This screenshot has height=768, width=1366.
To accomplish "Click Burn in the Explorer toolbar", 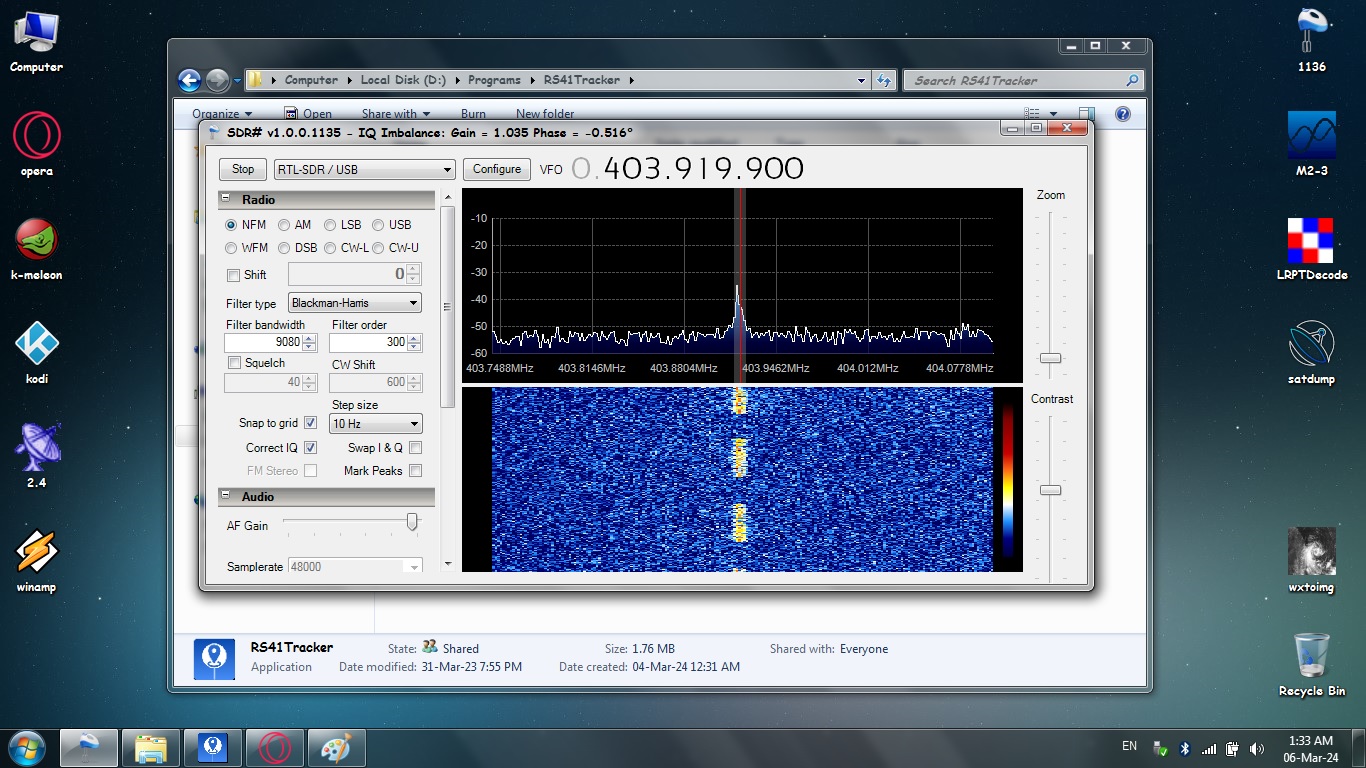I will pos(473,114).
